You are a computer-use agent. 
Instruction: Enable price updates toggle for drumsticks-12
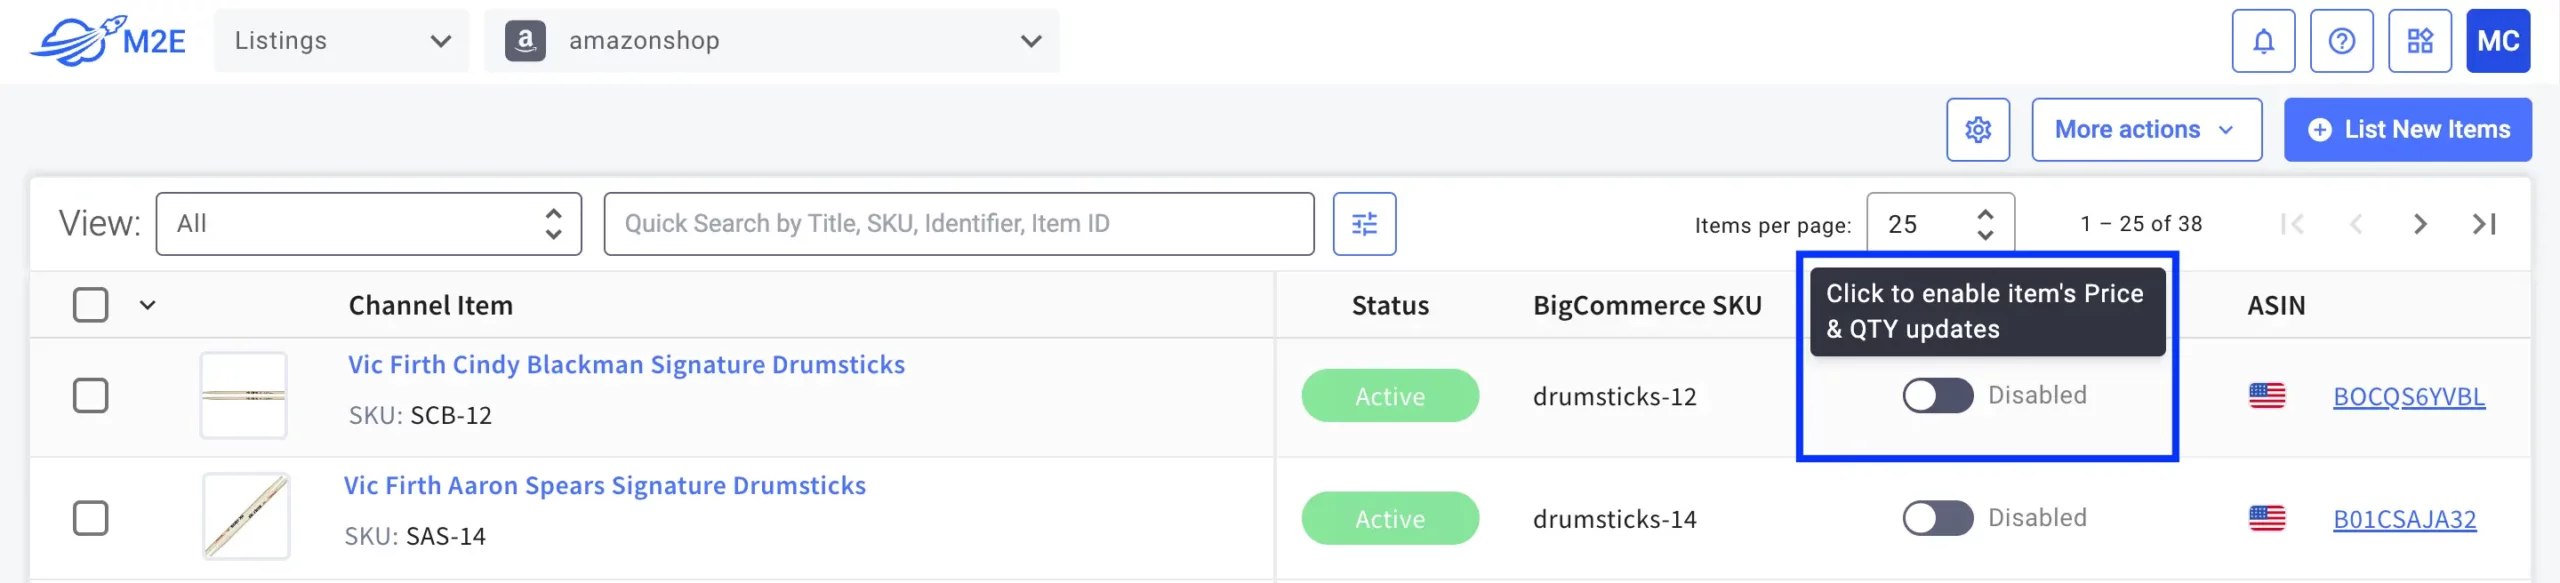coord(1937,396)
